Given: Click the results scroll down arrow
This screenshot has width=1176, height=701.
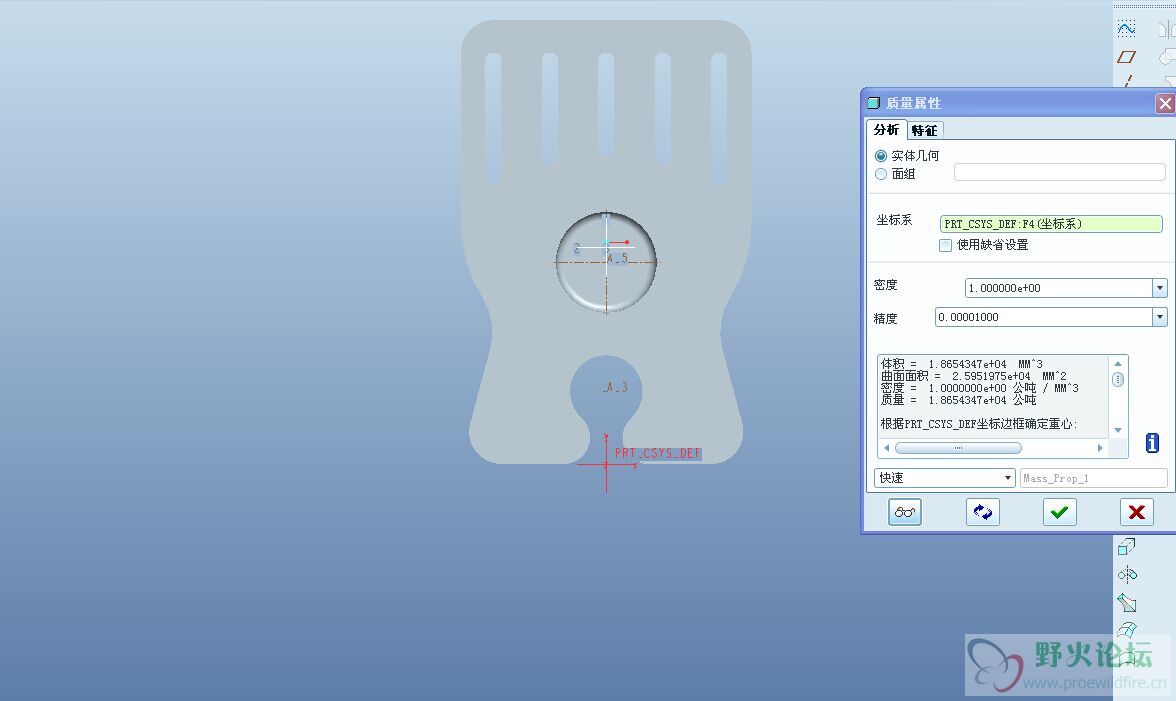Looking at the screenshot, I should pyautogui.click(x=1118, y=430).
